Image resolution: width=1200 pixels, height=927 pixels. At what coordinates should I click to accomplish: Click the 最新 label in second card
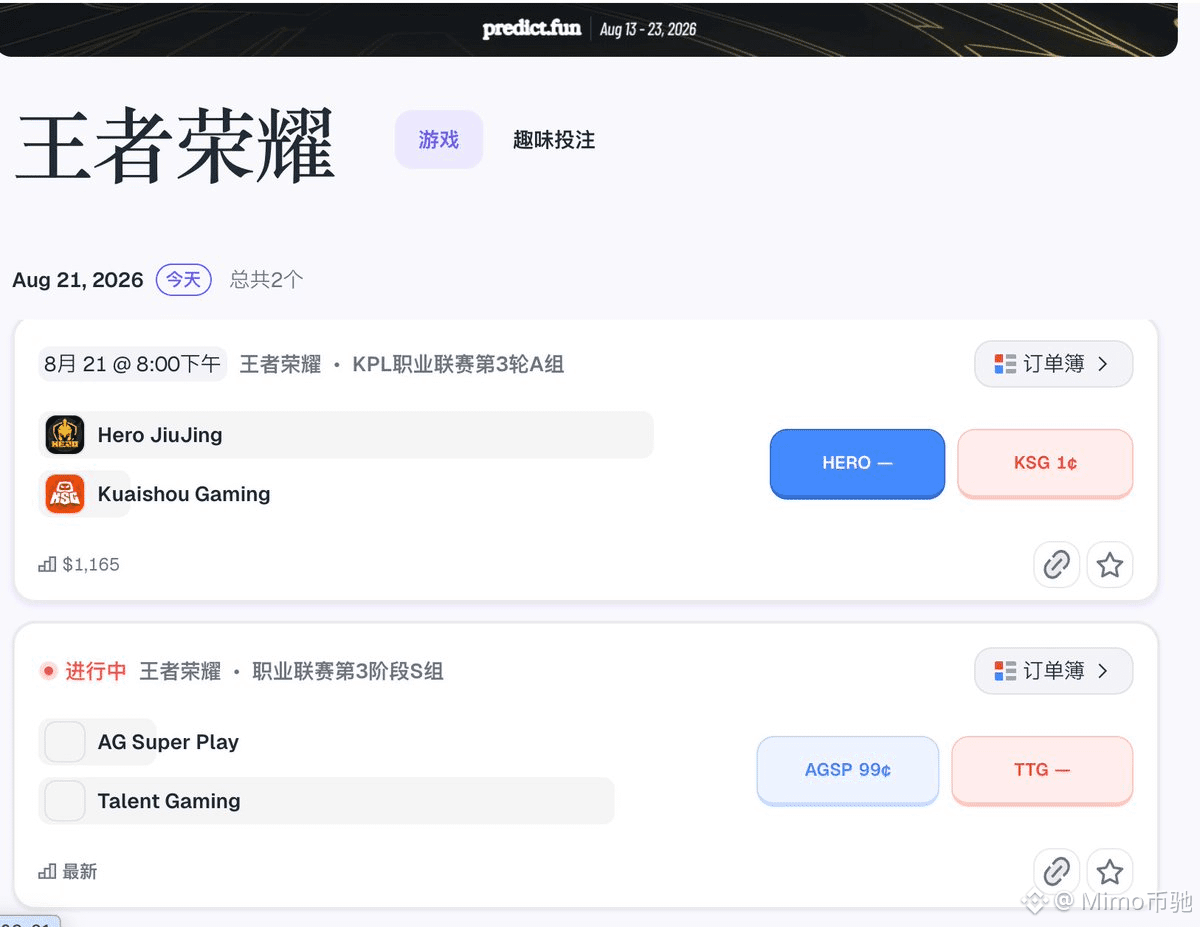click(80, 872)
